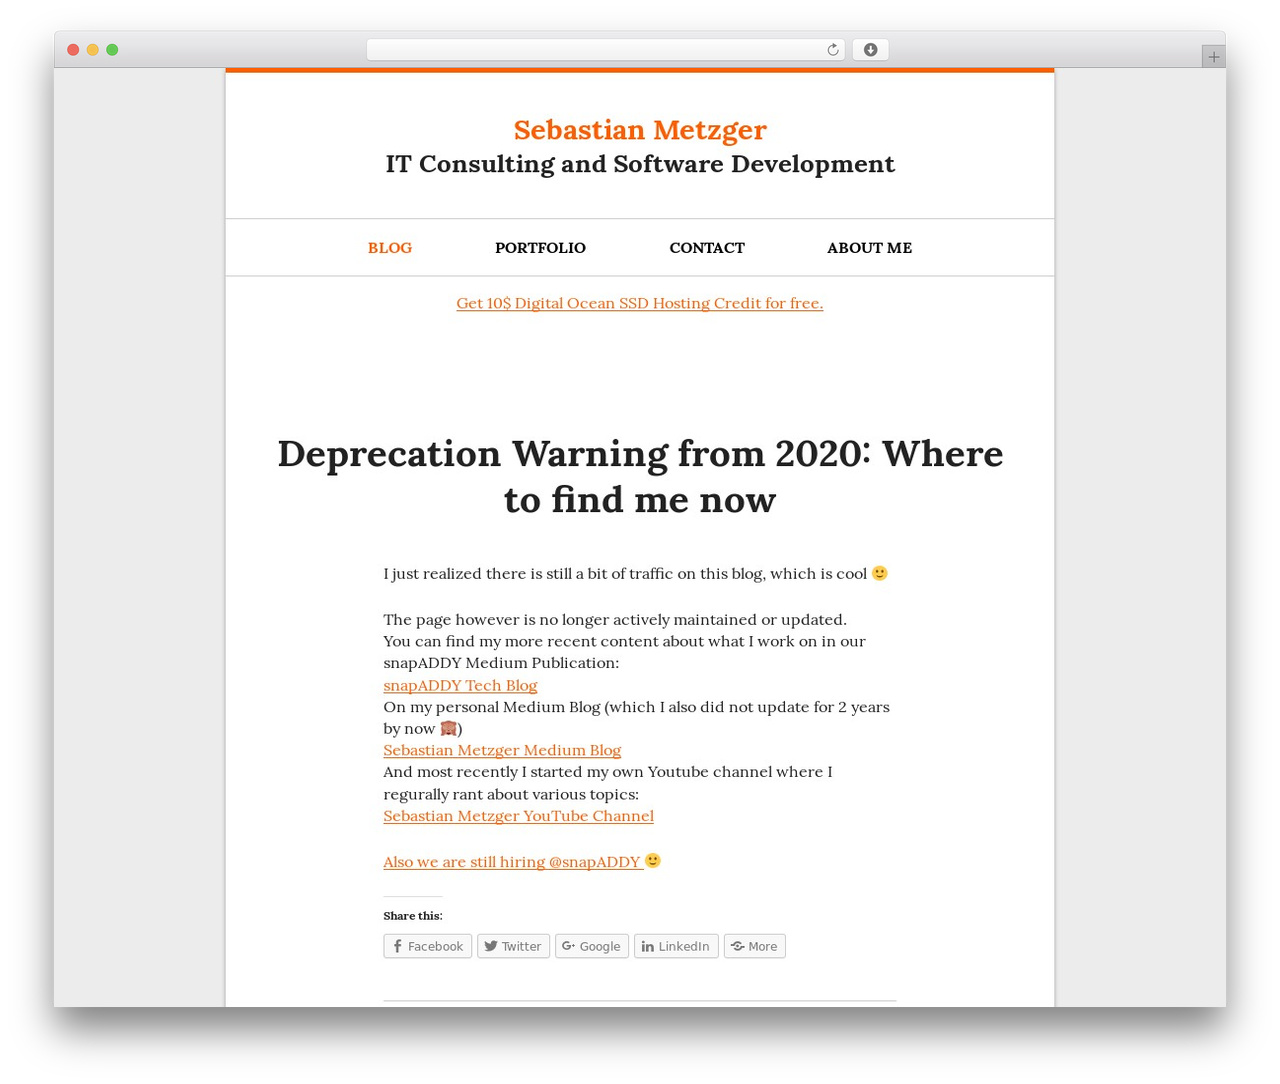Follow the still hiring @snapADDY link
This screenshot has width=1280, height=1084.
click(x=512, y=862)
